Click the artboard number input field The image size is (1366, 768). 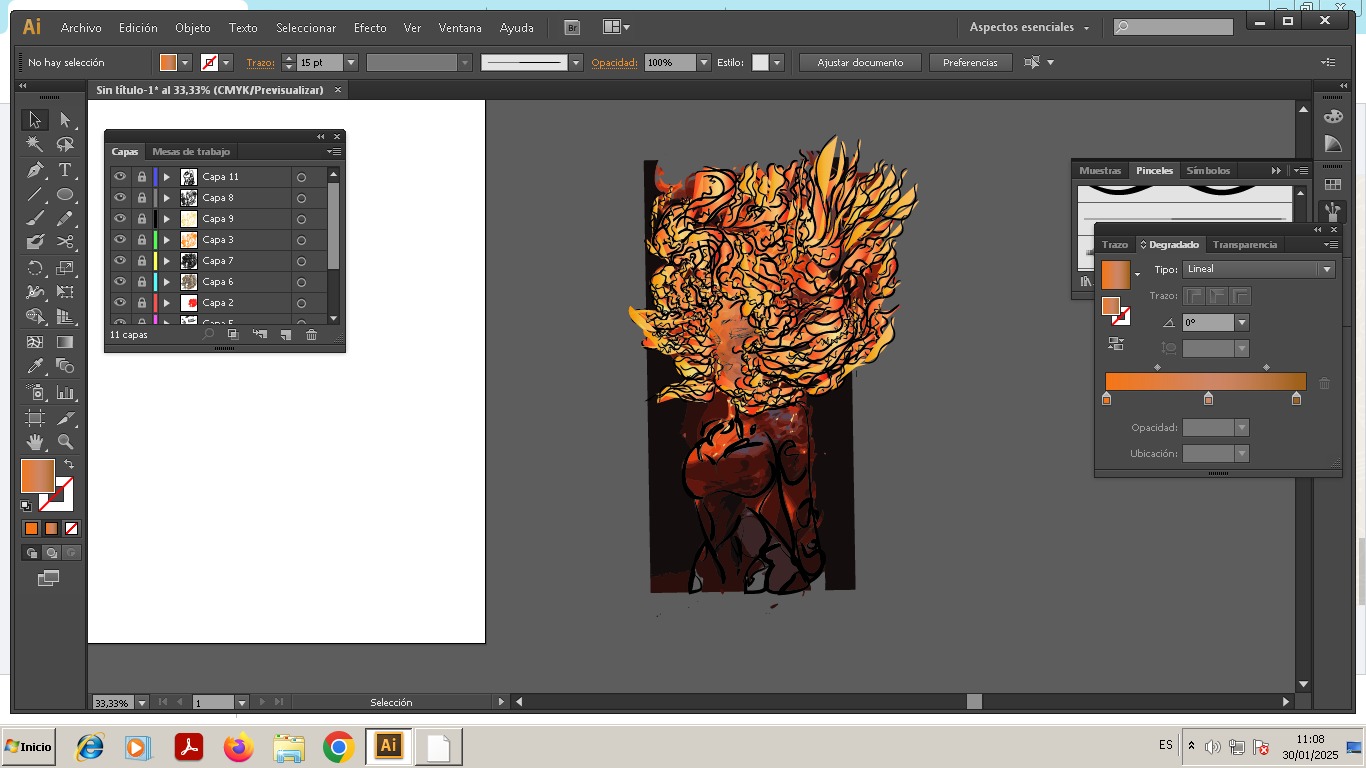(214, 703)
